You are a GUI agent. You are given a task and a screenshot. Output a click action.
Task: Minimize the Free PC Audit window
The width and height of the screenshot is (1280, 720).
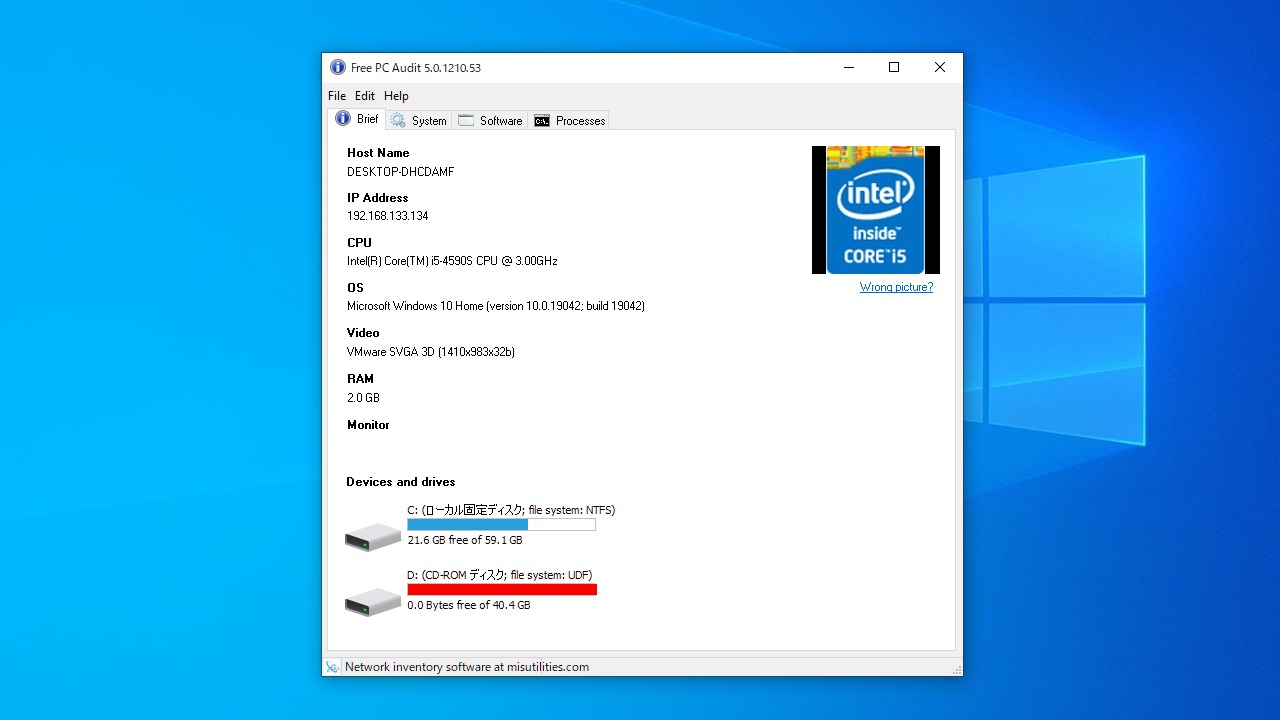849,67
